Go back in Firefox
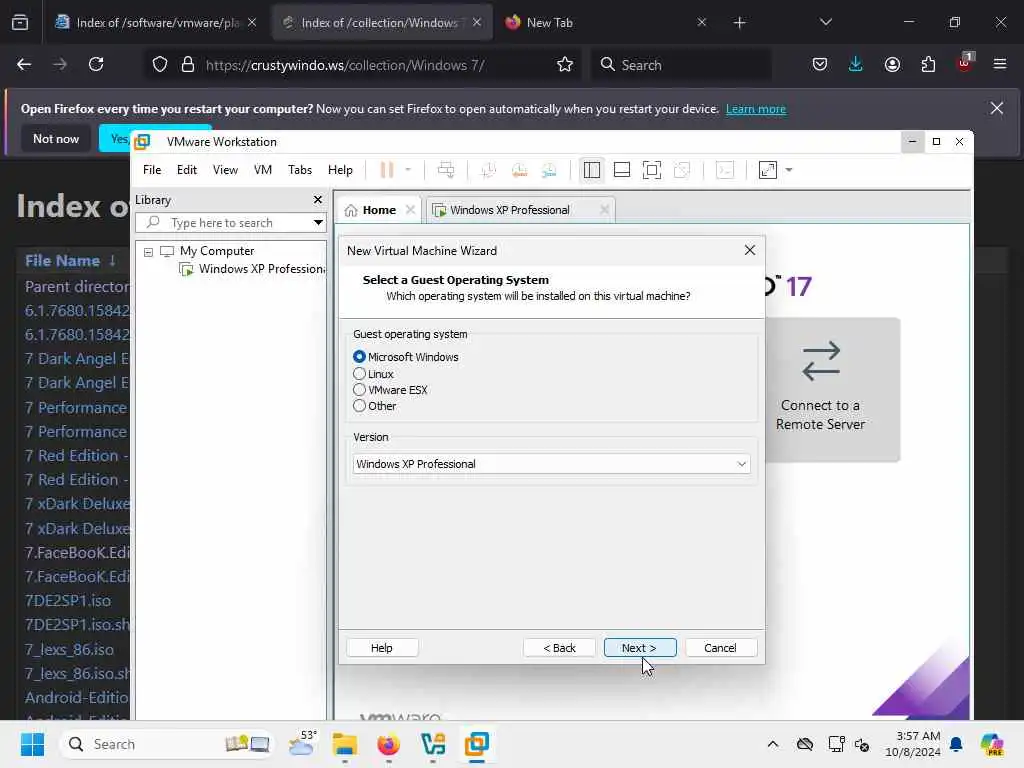Viewport: 1024px width, 768px height. (24, 65)
